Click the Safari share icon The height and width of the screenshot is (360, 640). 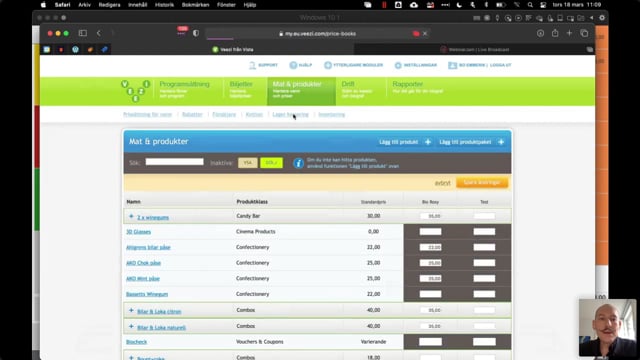(x=555, y=33)
